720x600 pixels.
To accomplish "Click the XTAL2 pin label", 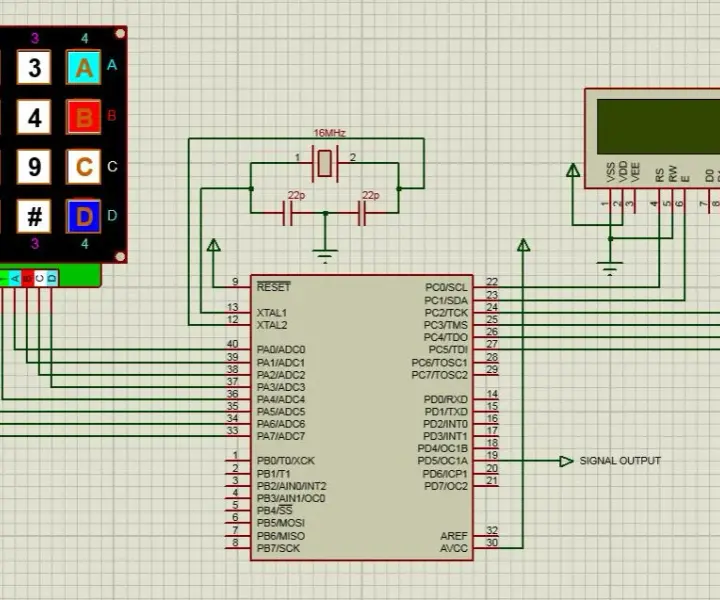I will (x=272, y=325).
